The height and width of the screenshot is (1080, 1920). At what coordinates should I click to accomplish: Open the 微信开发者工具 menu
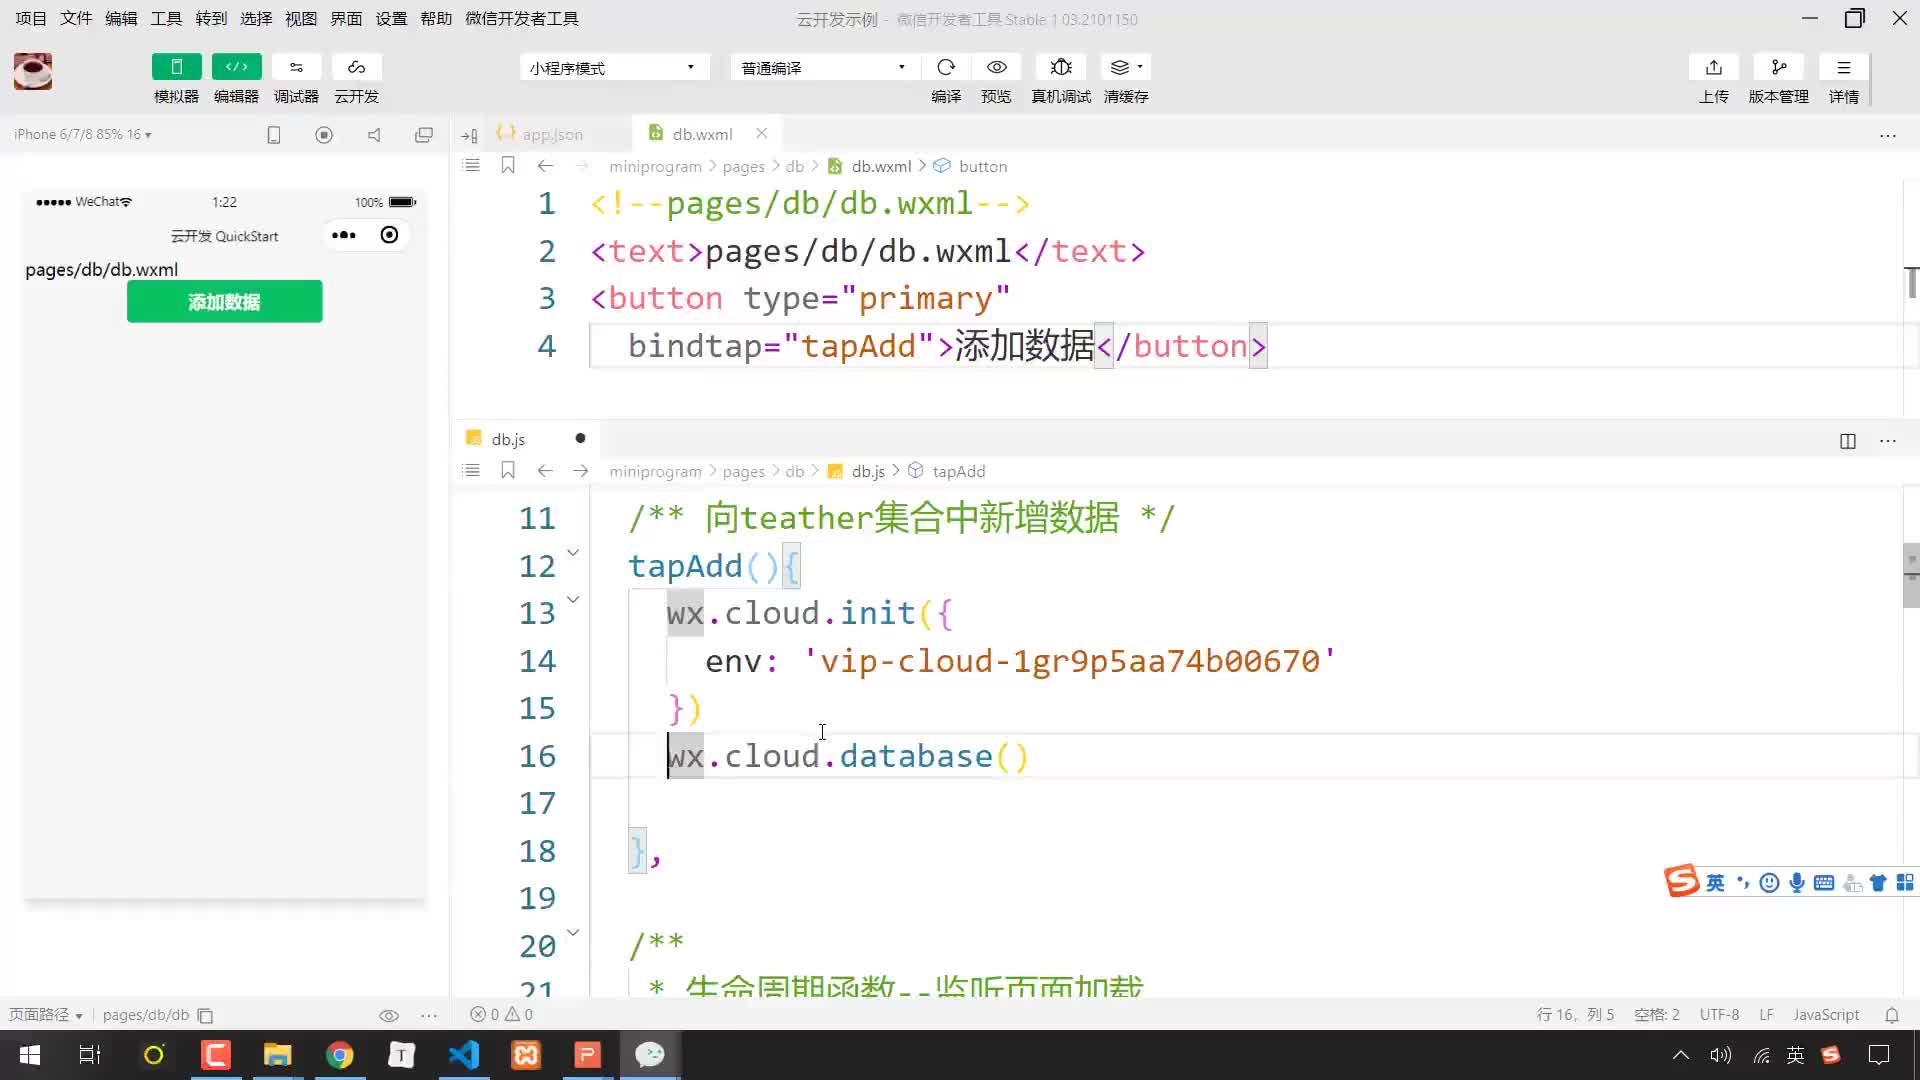coord(521,18)
